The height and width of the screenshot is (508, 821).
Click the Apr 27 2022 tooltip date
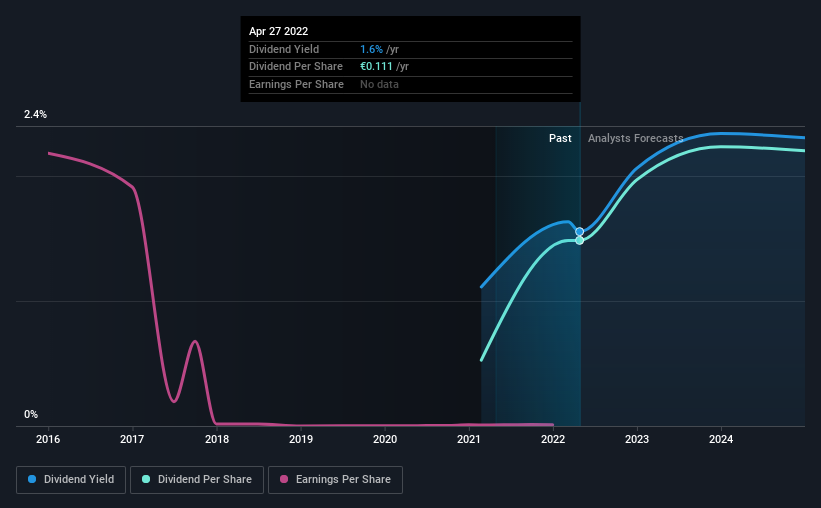coord(279,31)
